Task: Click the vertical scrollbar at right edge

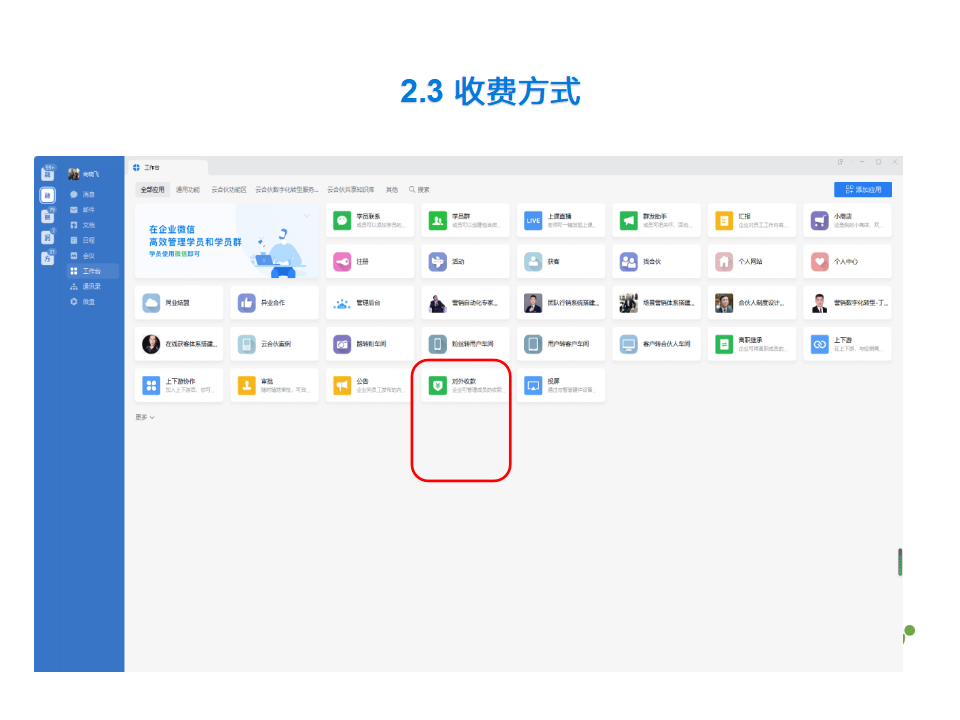Action: point(900,562)
